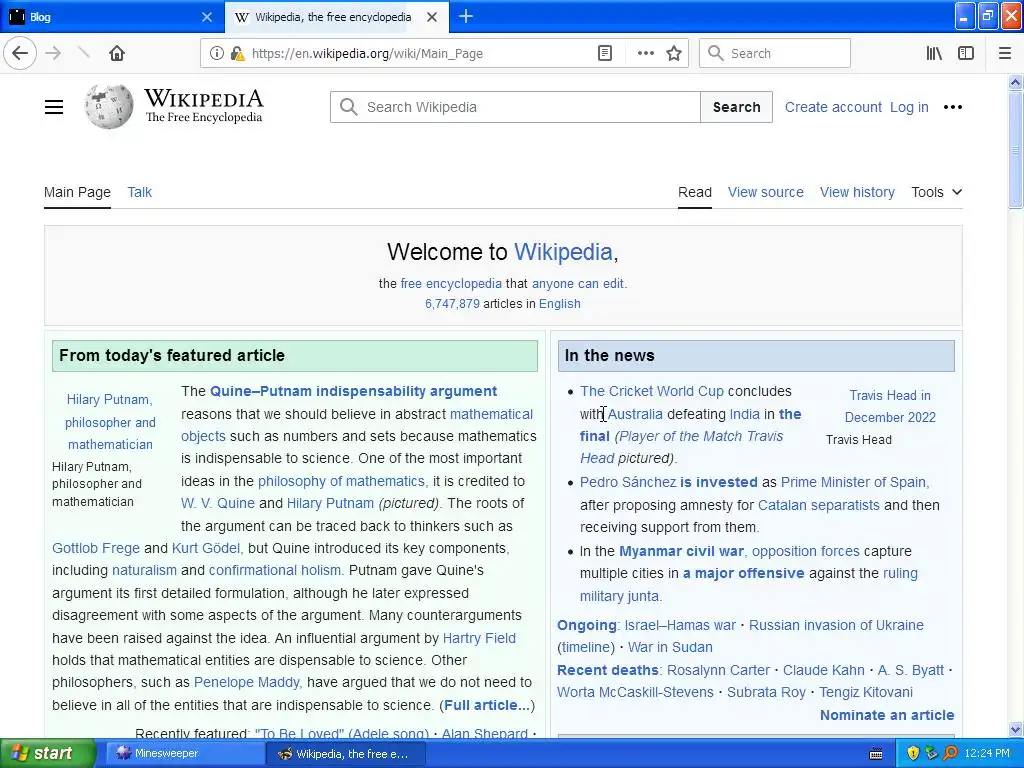
Task: Open the confirmational holism link
Action: pos(276,570)
